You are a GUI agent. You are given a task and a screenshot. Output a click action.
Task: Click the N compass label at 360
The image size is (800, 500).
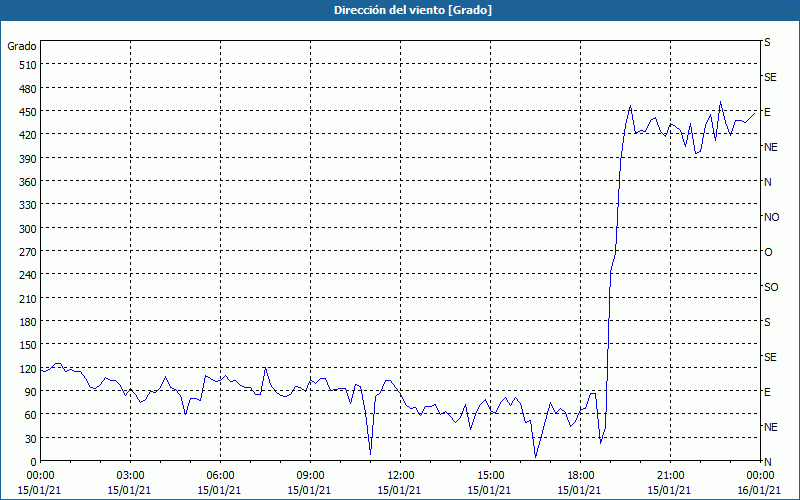pos(767,182)
